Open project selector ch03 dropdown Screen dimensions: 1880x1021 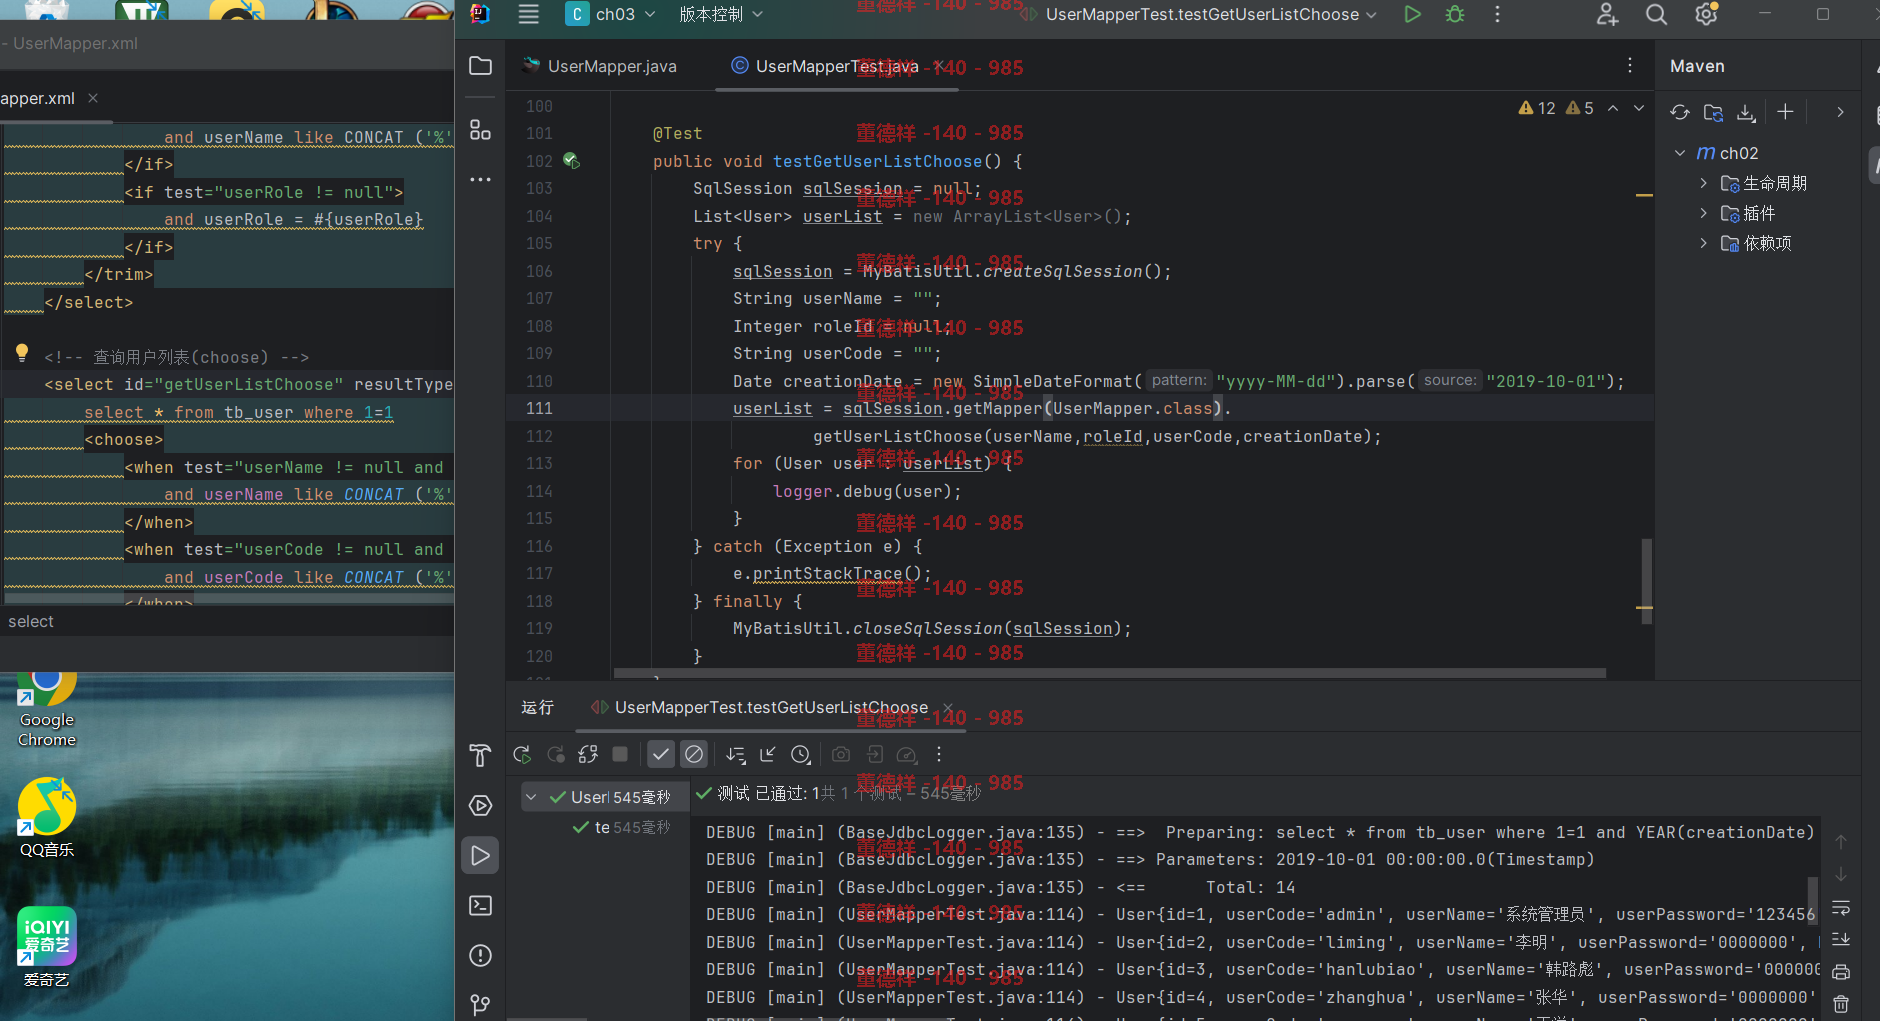[611, 14]
